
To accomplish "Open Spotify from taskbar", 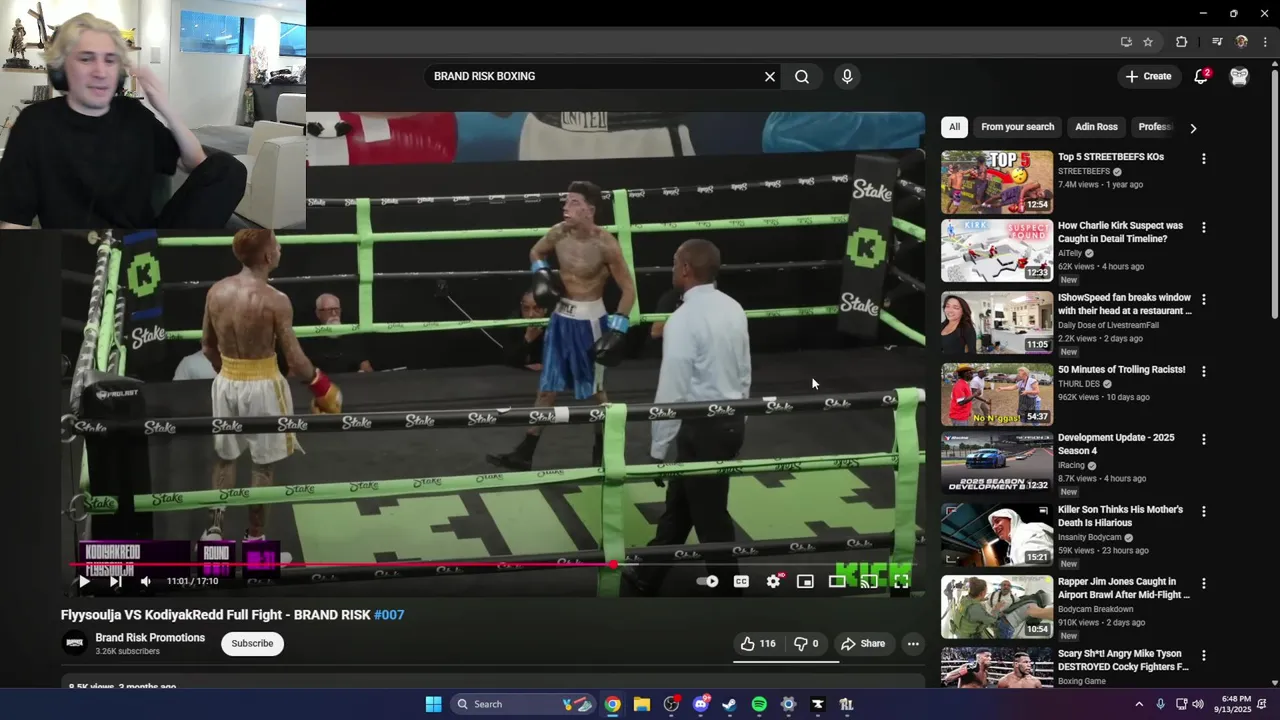I will pyautogui.click(x=759, y=704).
